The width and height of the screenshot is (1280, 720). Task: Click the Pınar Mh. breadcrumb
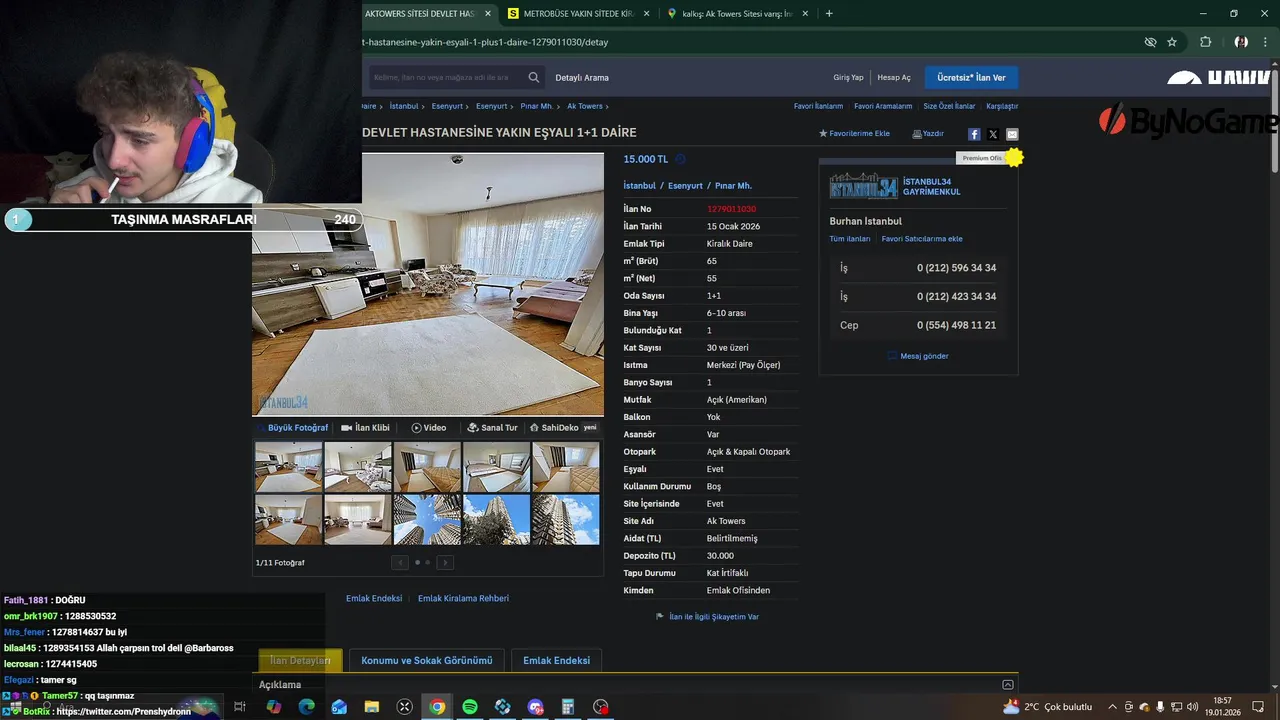pyautogui.click(x=536, y=106)
